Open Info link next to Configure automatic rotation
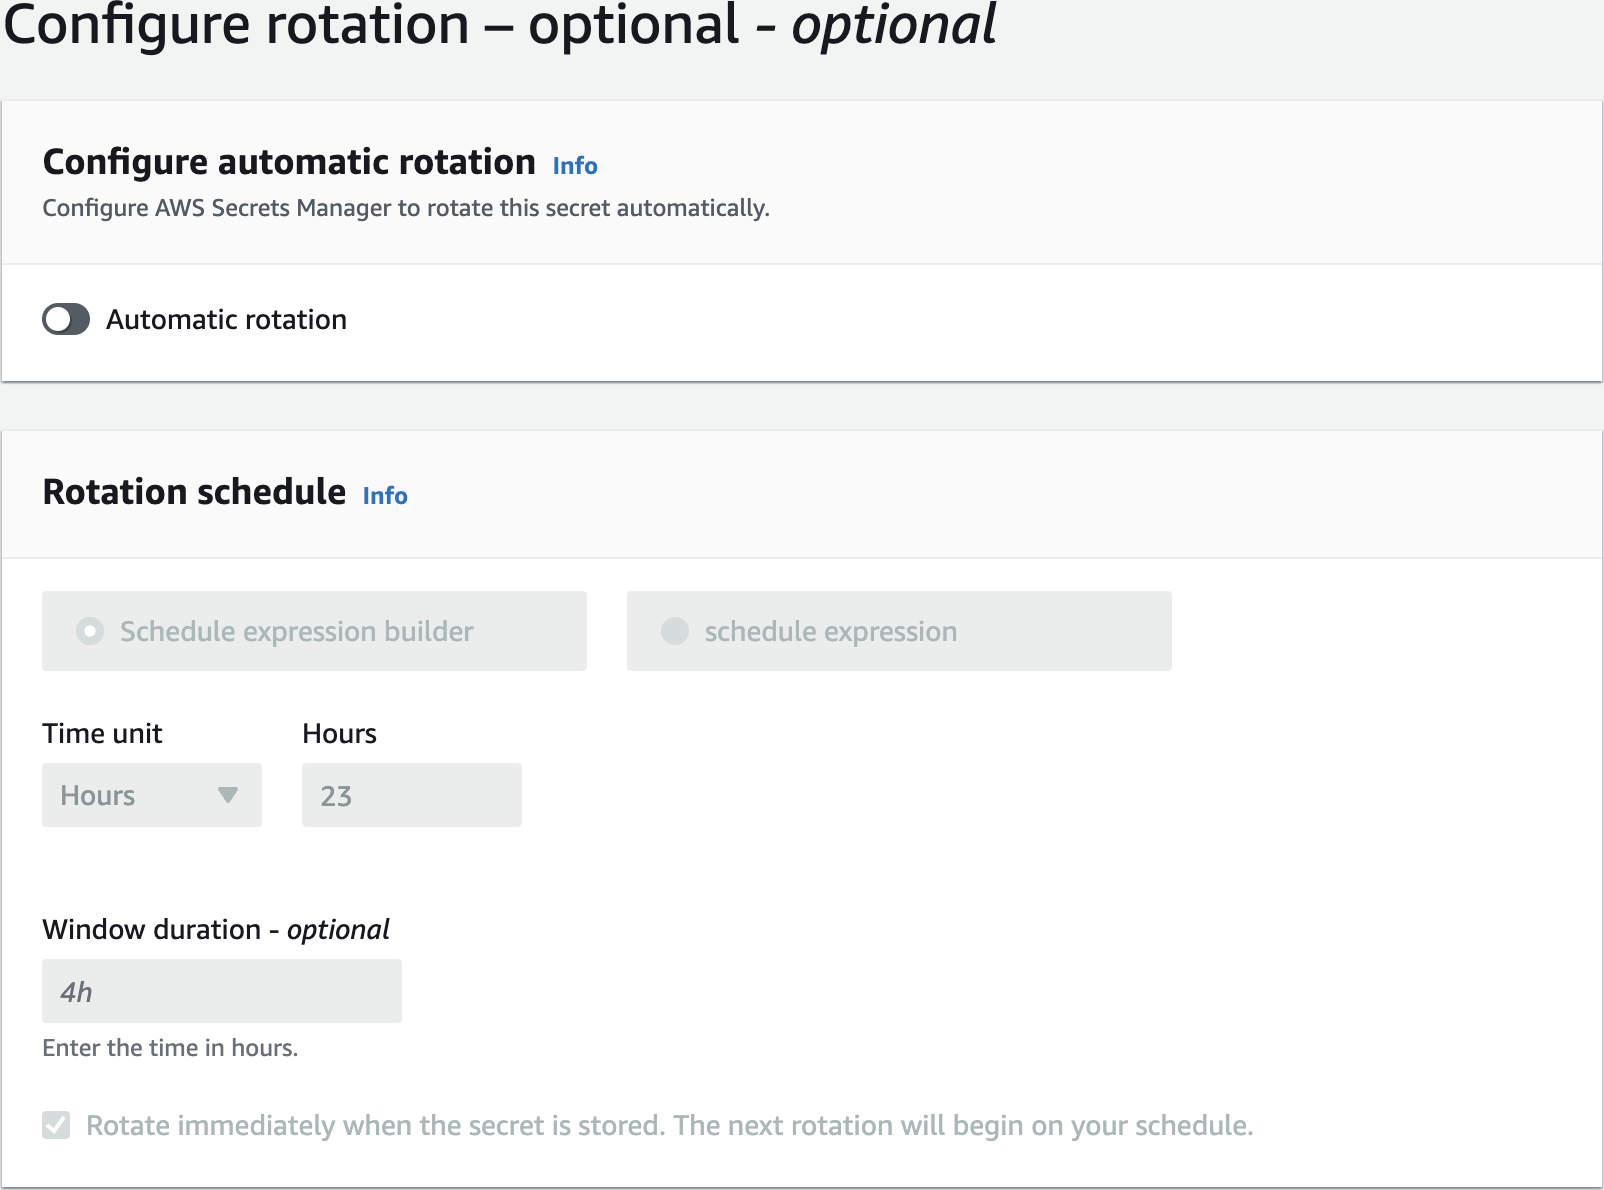This screenshot has width=1604, height=1190. click(x=575, y=166)
